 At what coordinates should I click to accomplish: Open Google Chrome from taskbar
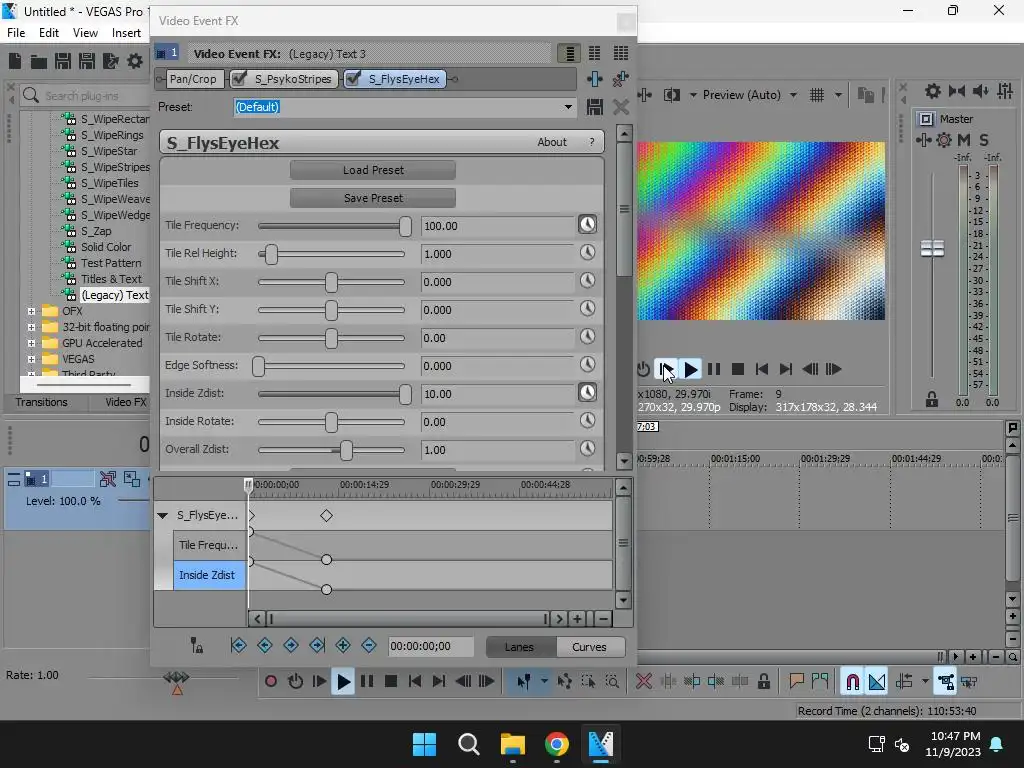[556, 744]
